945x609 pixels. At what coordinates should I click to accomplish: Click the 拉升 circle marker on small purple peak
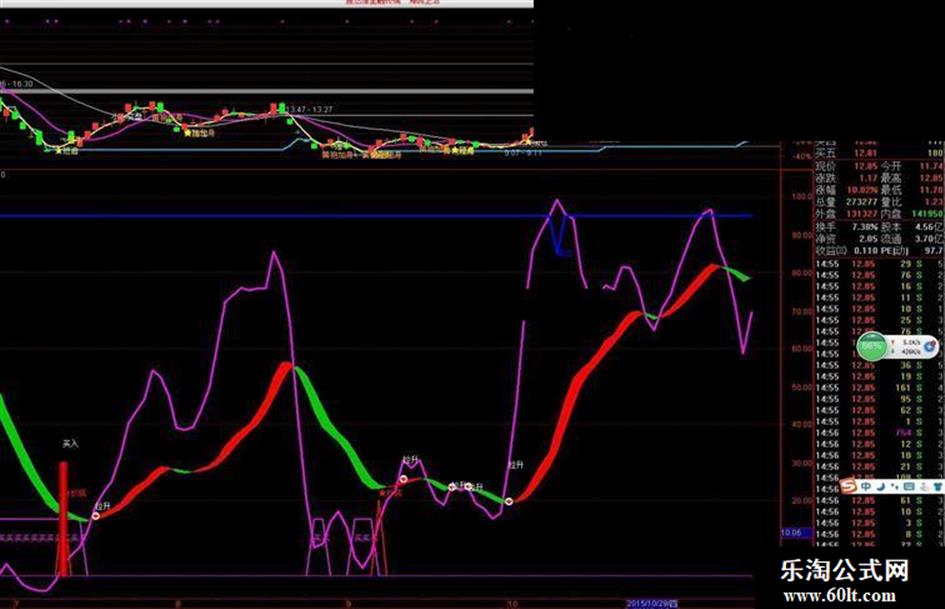(x=403, y=479)
